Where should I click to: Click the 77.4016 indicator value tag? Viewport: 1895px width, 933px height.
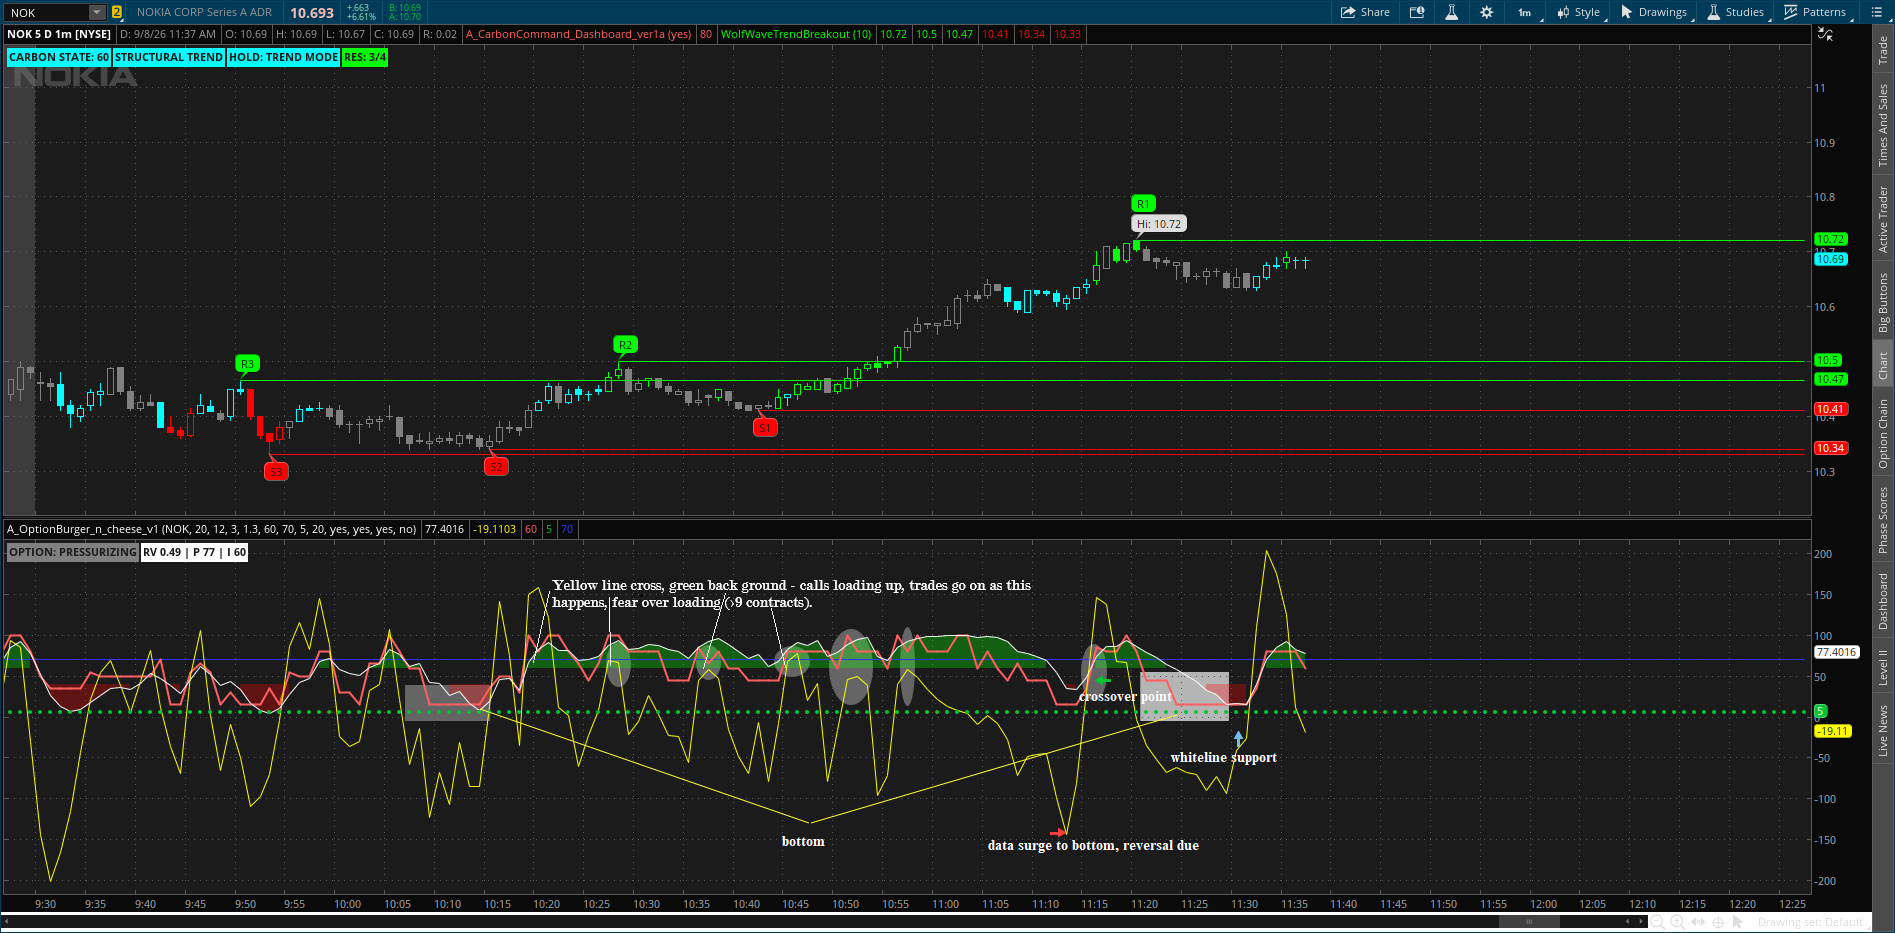pyautogui.click(x=1837, y=652)
